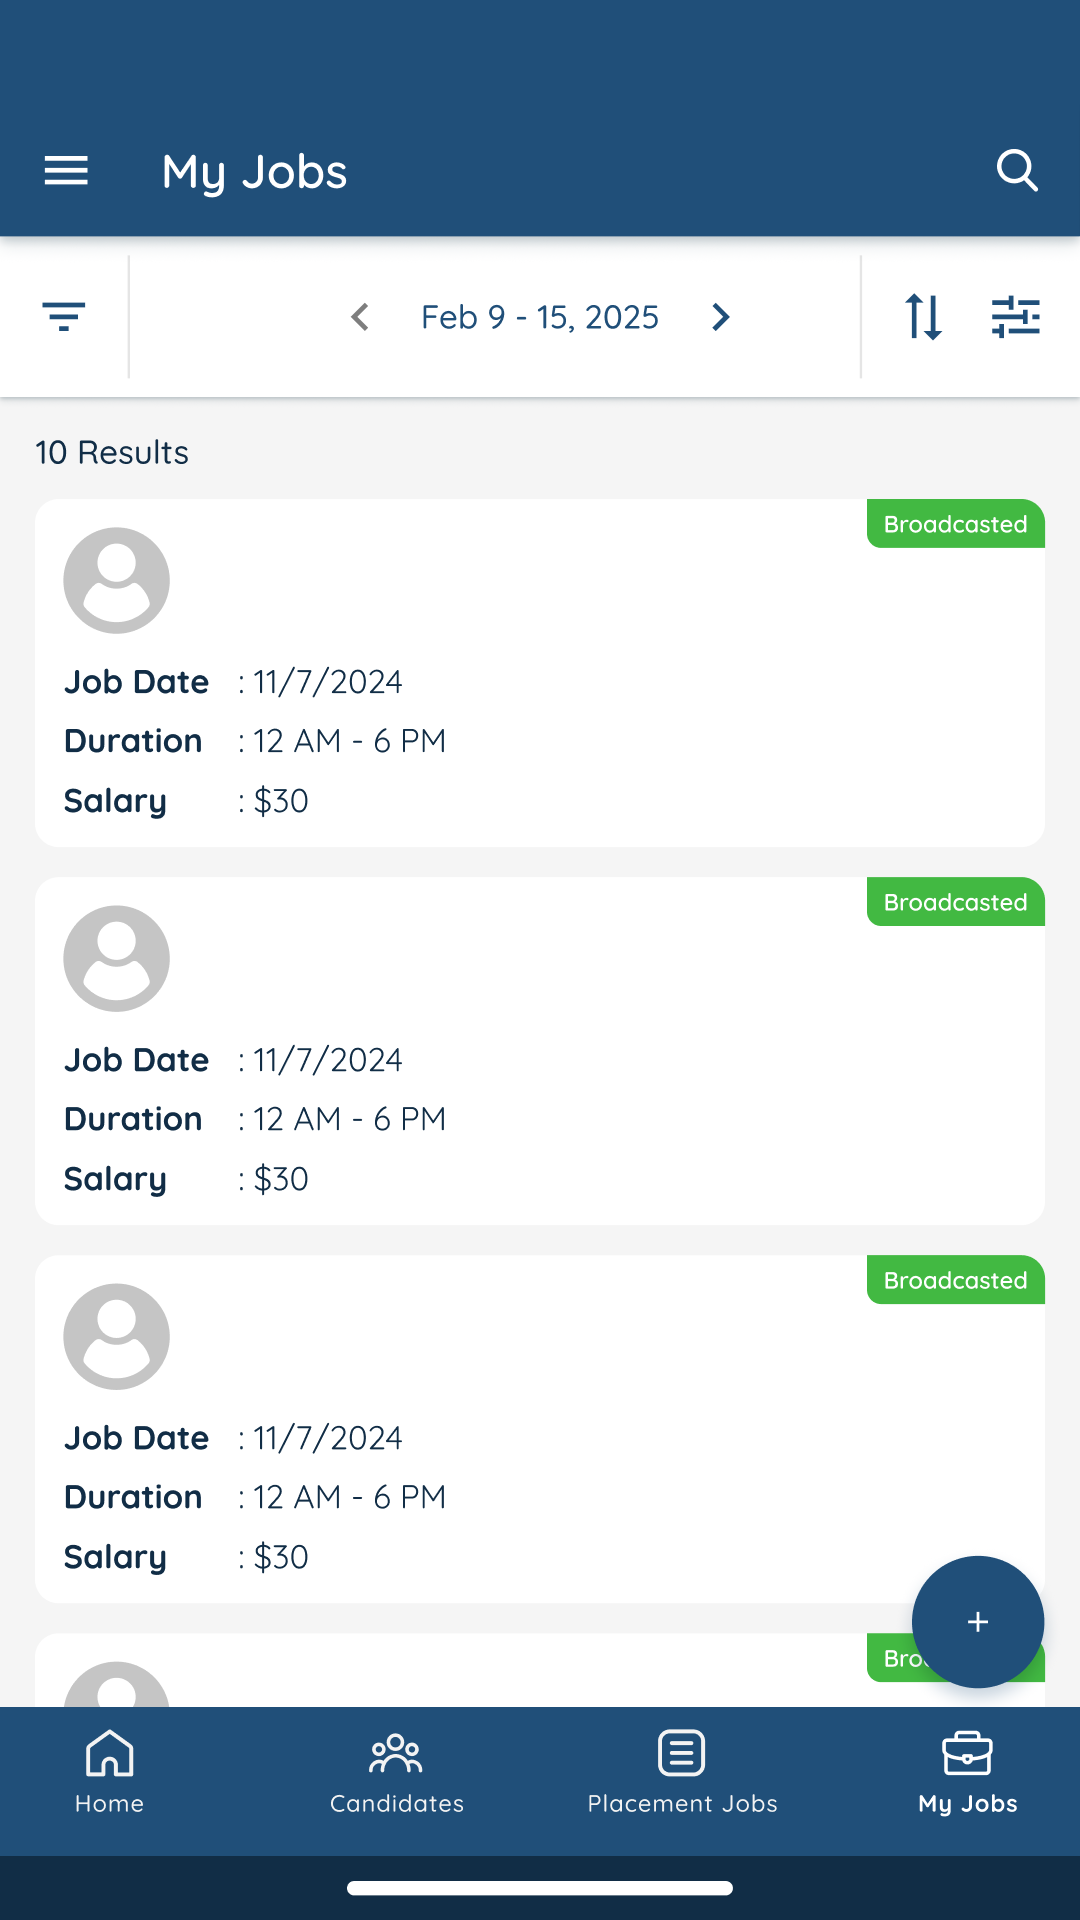Switch to the Candidates tab
The width and height of the screenshot is (1080, 1920).
pyautogui.click(x=397, y=1773)
